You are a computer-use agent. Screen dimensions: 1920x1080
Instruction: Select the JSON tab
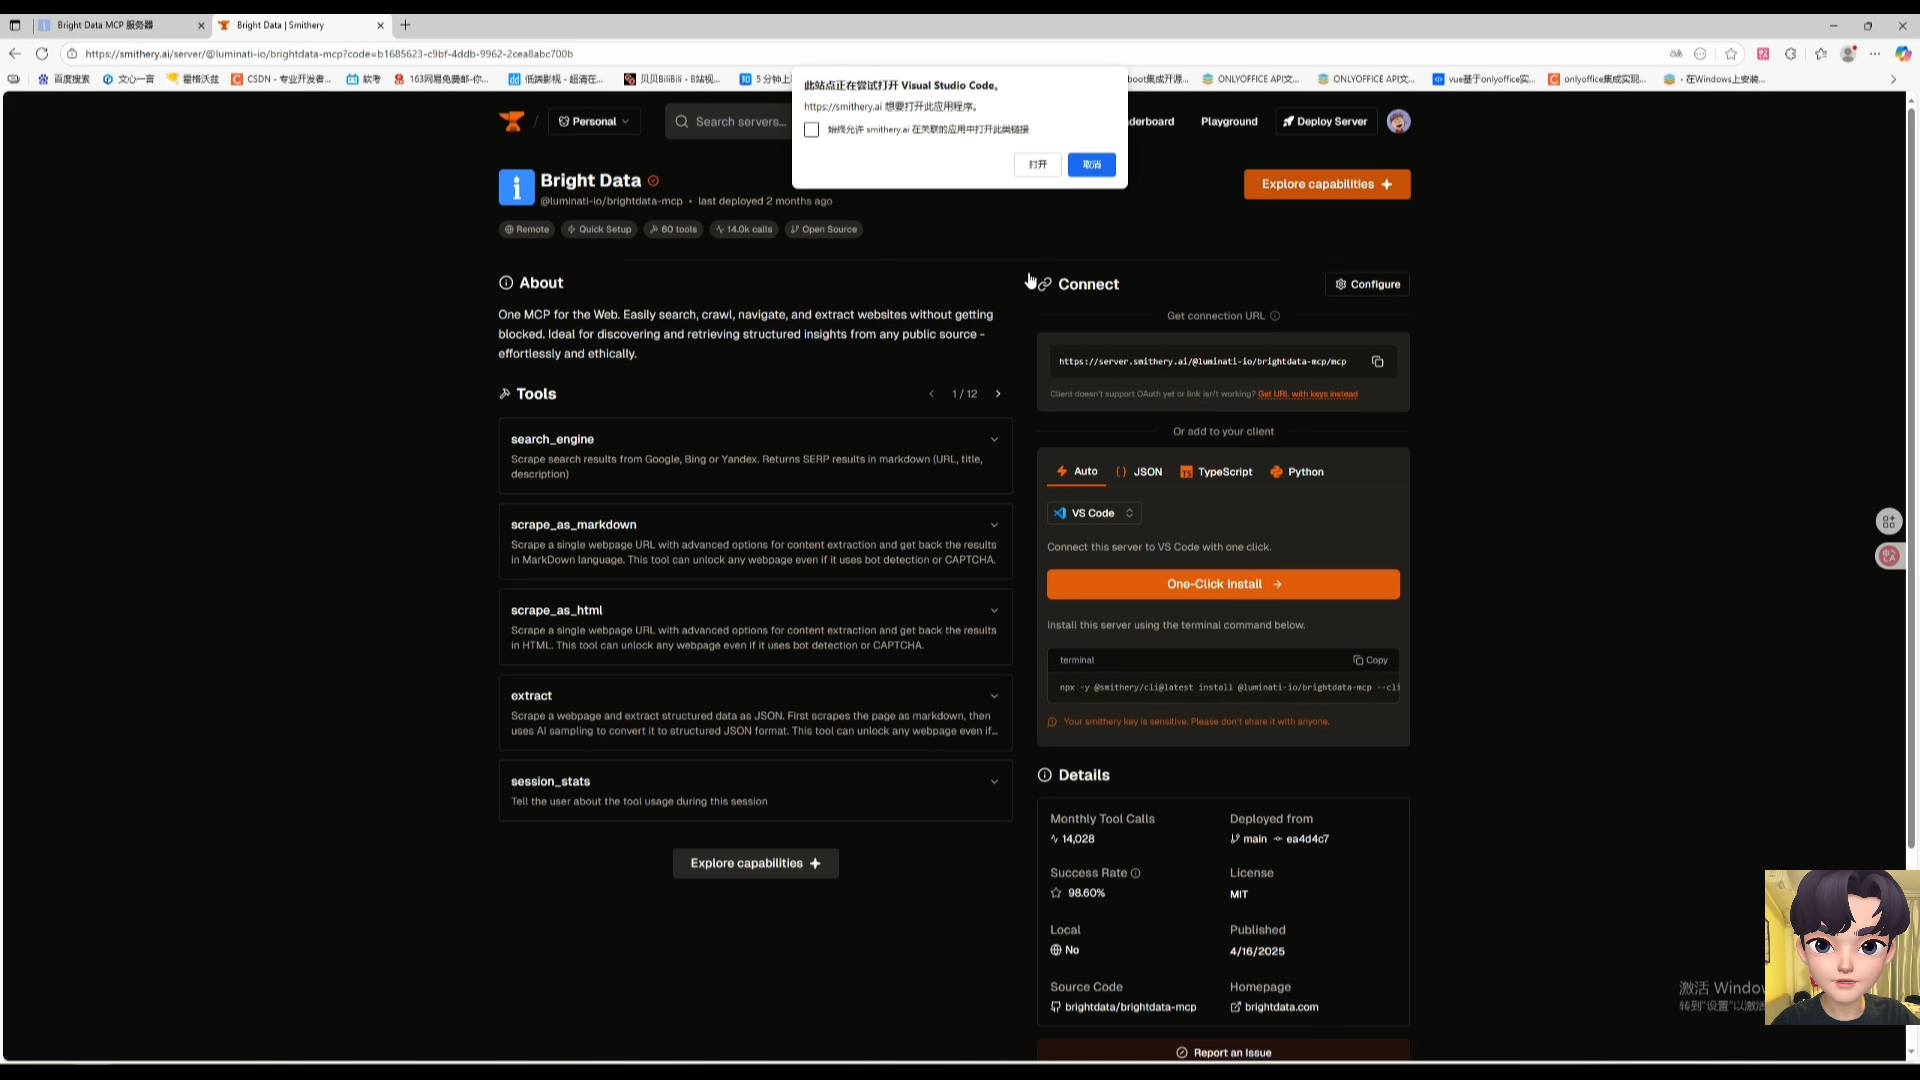[1139, 472]
